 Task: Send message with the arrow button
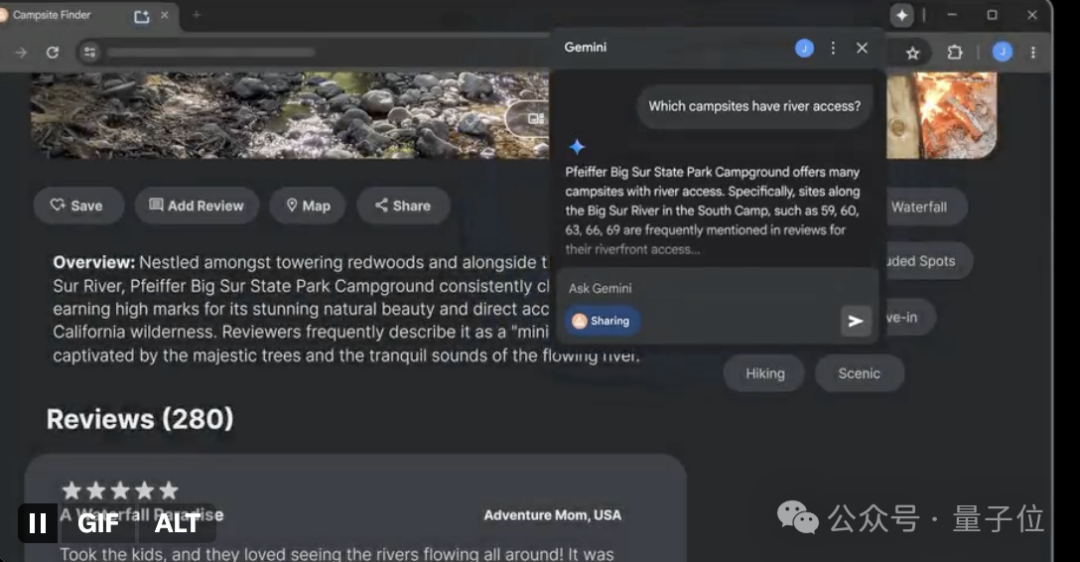tap(855, 321)
